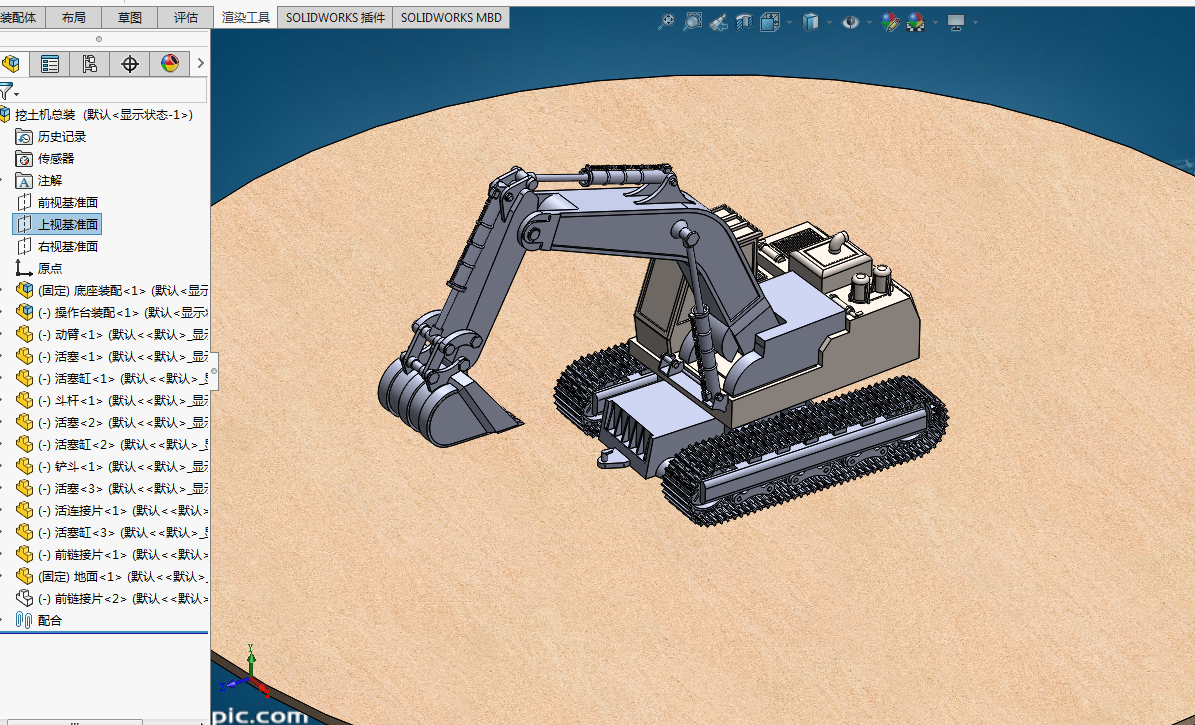Open View Orientation cube icon
Image resolution: width=1195 pixels, height=725 pixels.
pos(770,22)
